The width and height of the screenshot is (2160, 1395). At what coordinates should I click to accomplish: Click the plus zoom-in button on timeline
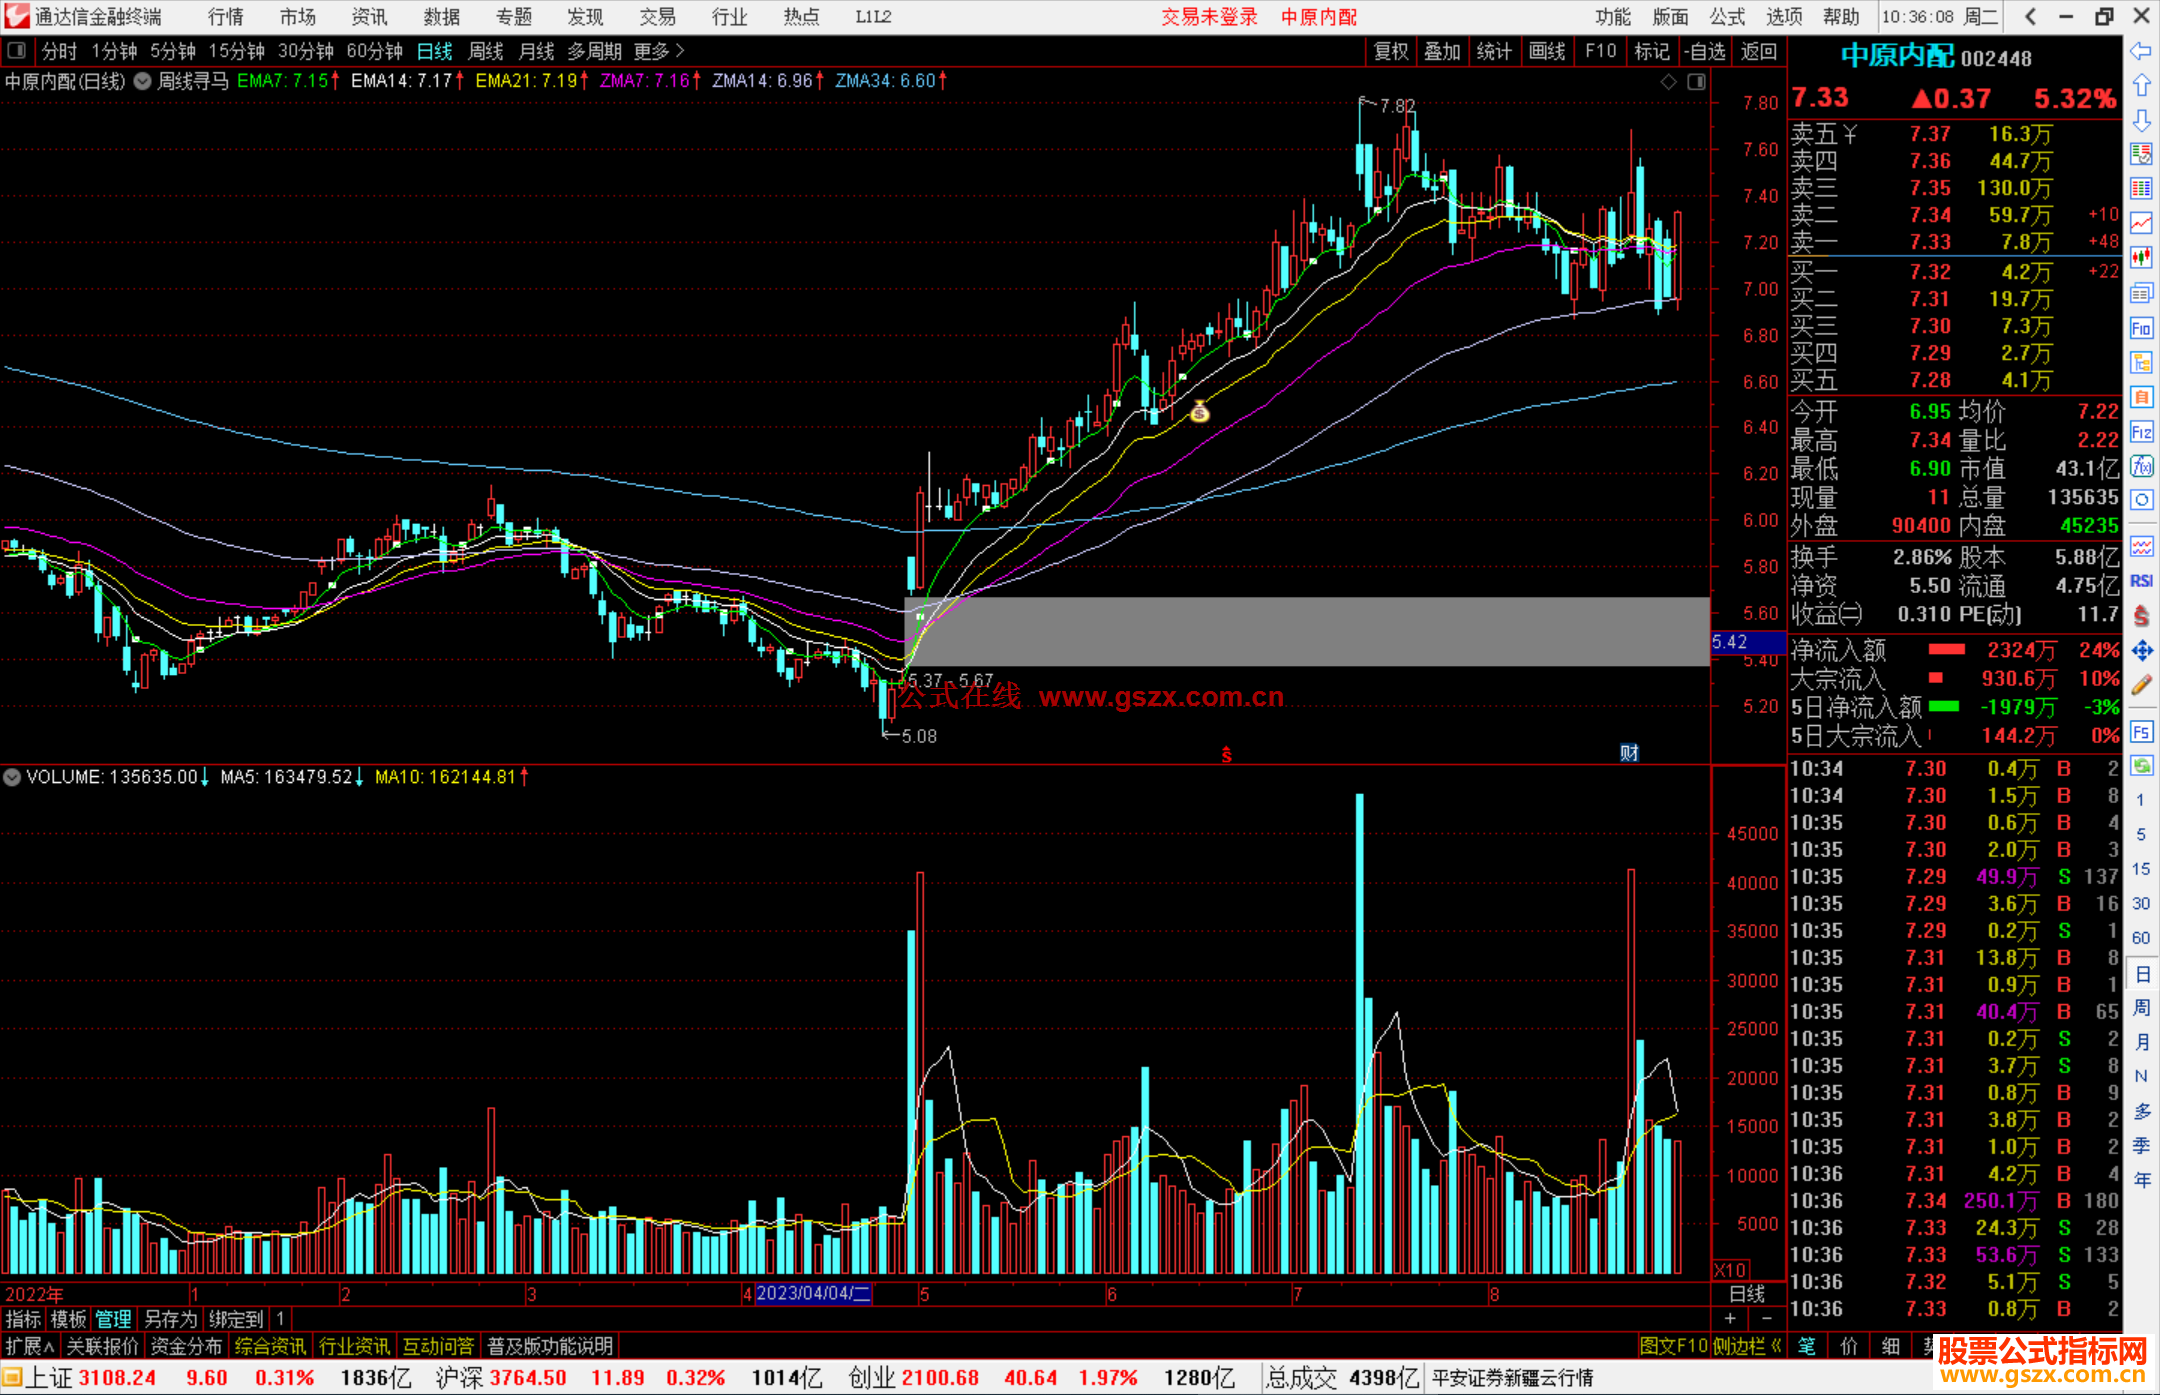[1731, 1319]
